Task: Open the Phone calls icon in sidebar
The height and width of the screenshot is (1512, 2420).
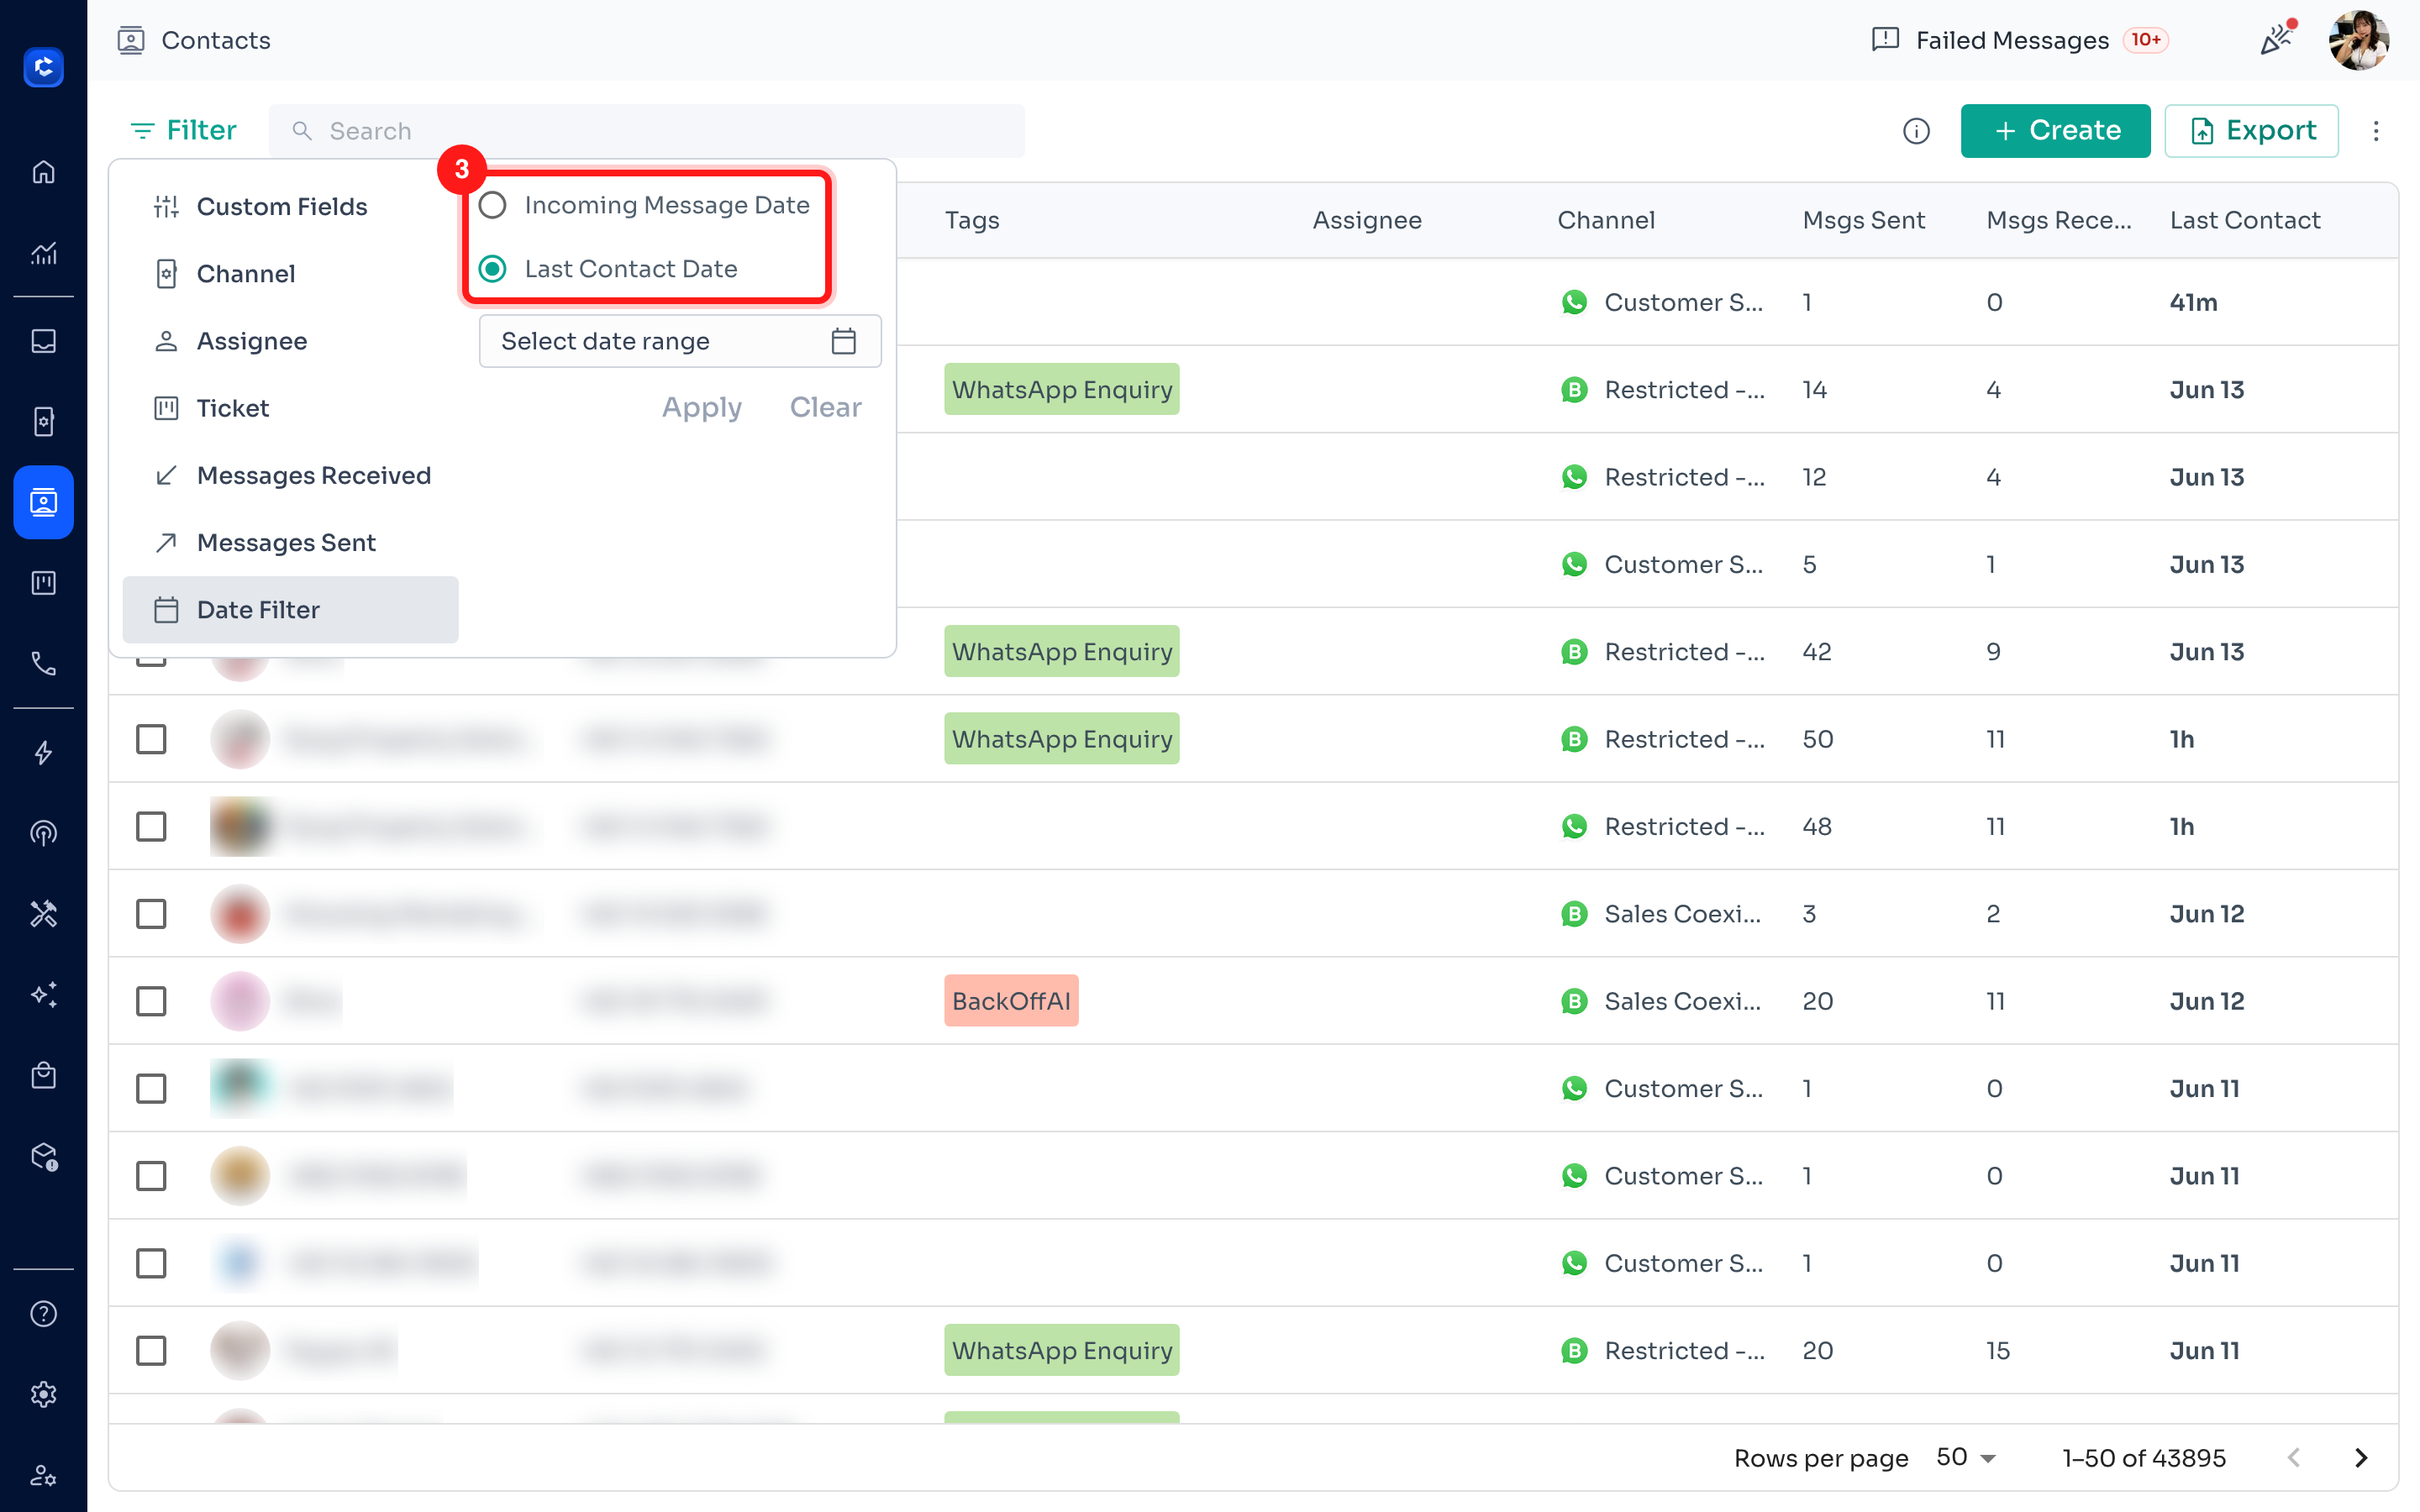Action: click(43, 663)
